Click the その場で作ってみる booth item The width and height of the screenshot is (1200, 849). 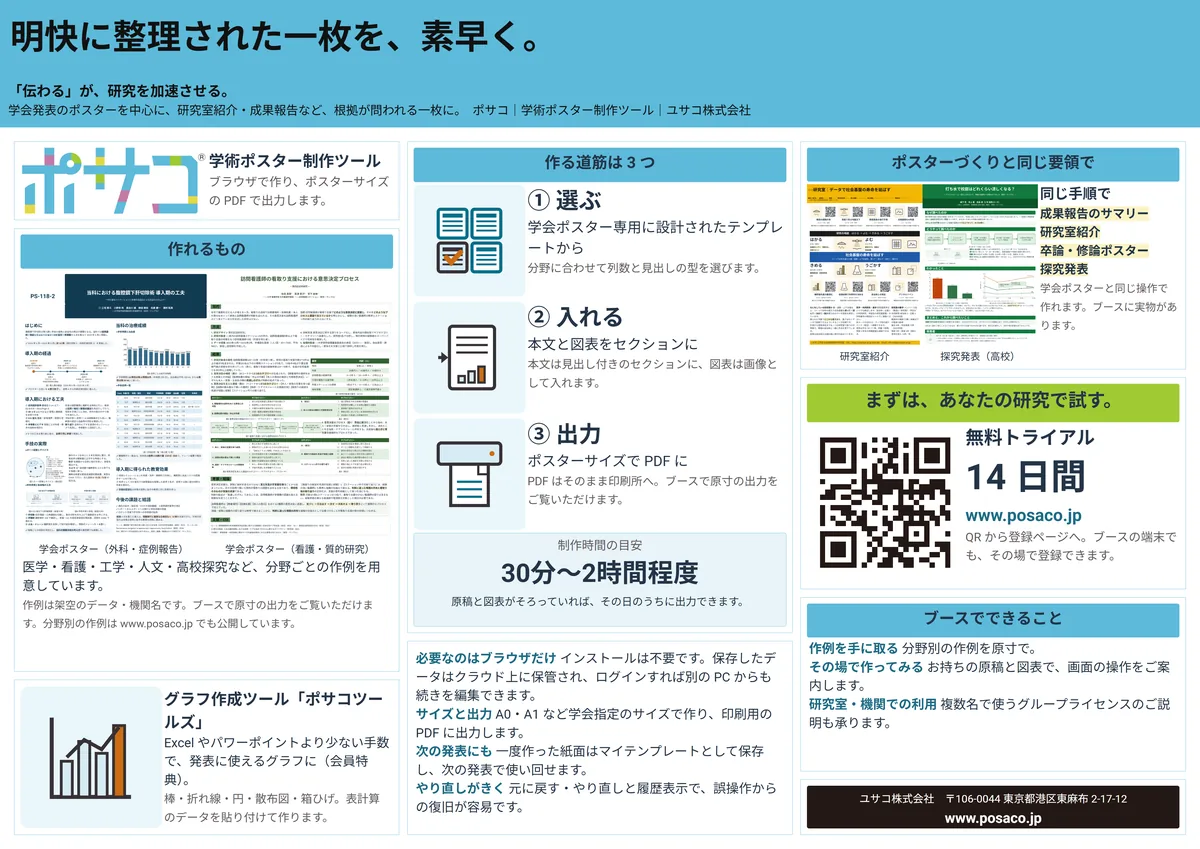pyautogui.click(x=866, y=667)
